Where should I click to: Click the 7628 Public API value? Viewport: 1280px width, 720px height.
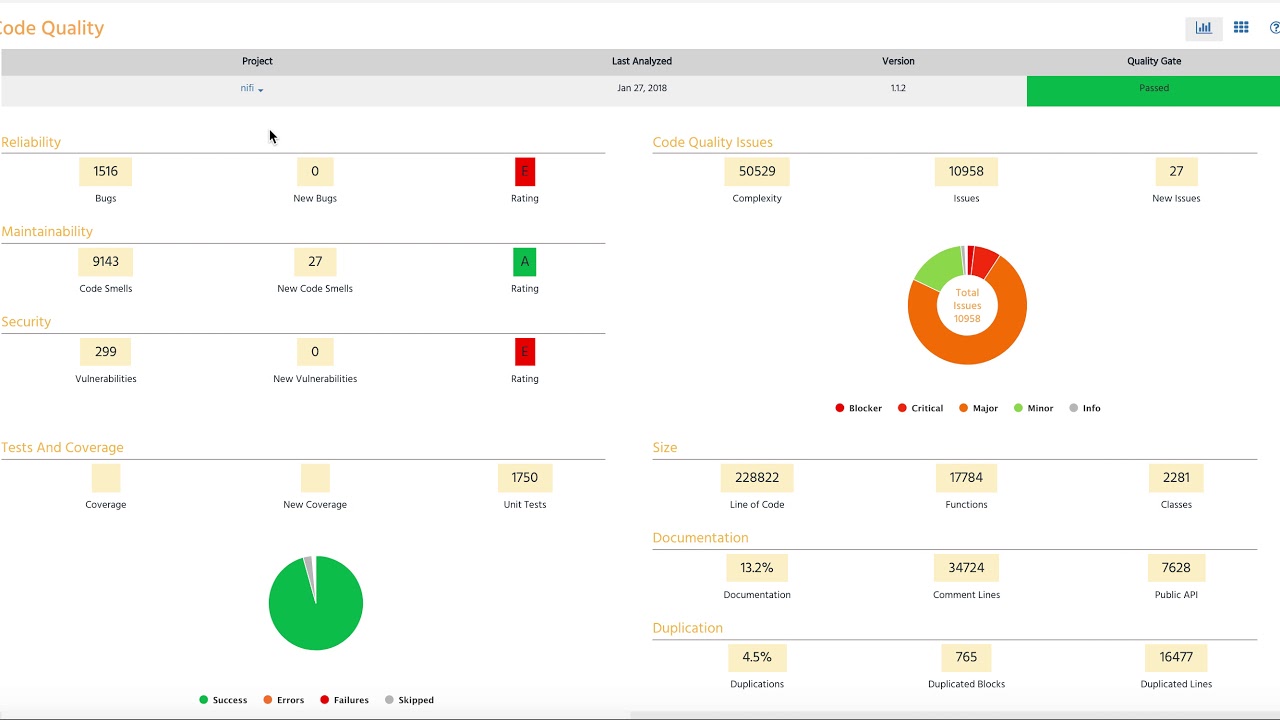point(1176,568)
